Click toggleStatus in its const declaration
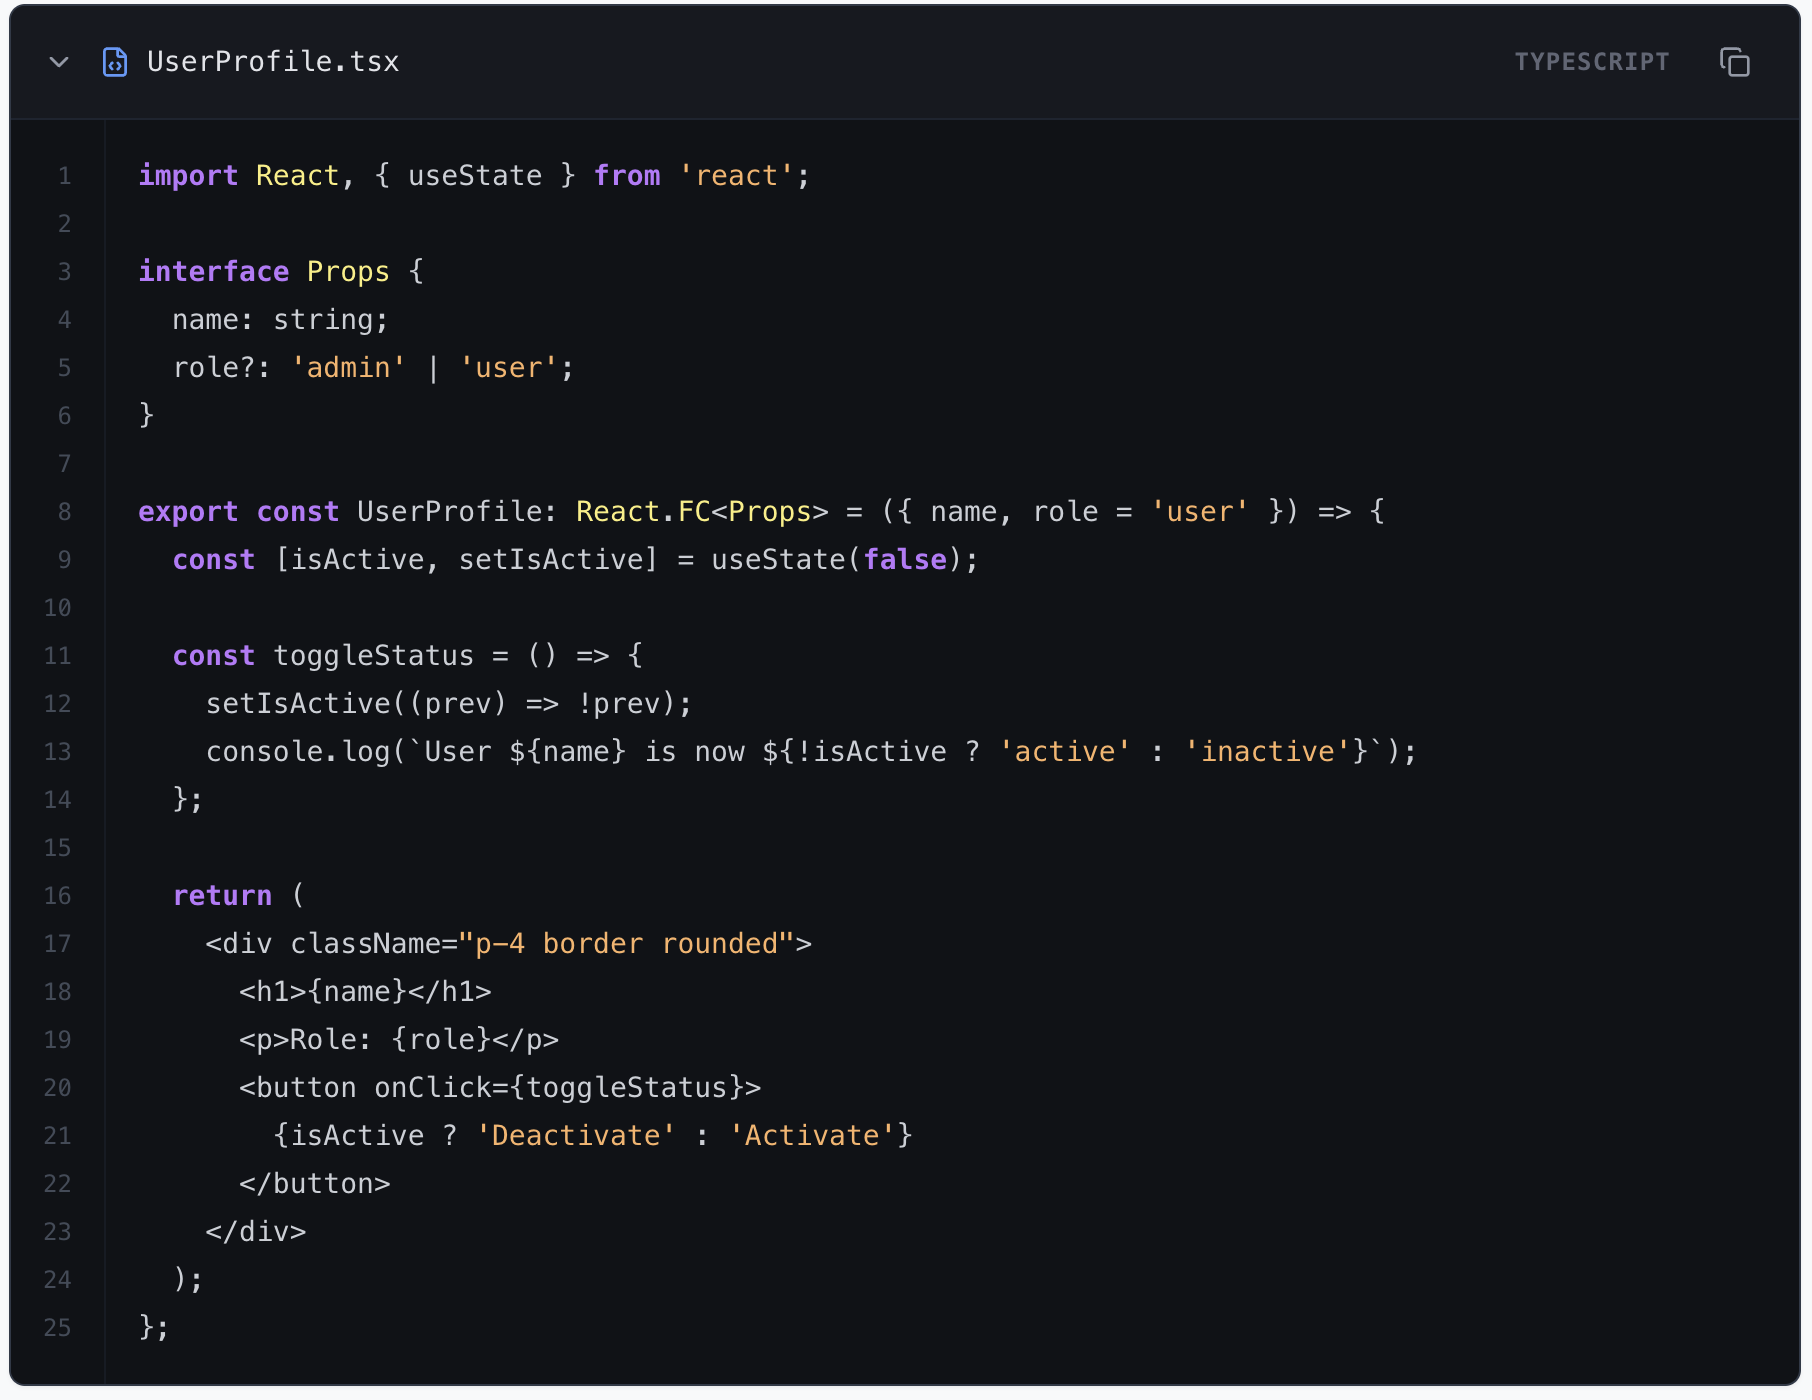The image size is (1812, 1400). [373, 656]
